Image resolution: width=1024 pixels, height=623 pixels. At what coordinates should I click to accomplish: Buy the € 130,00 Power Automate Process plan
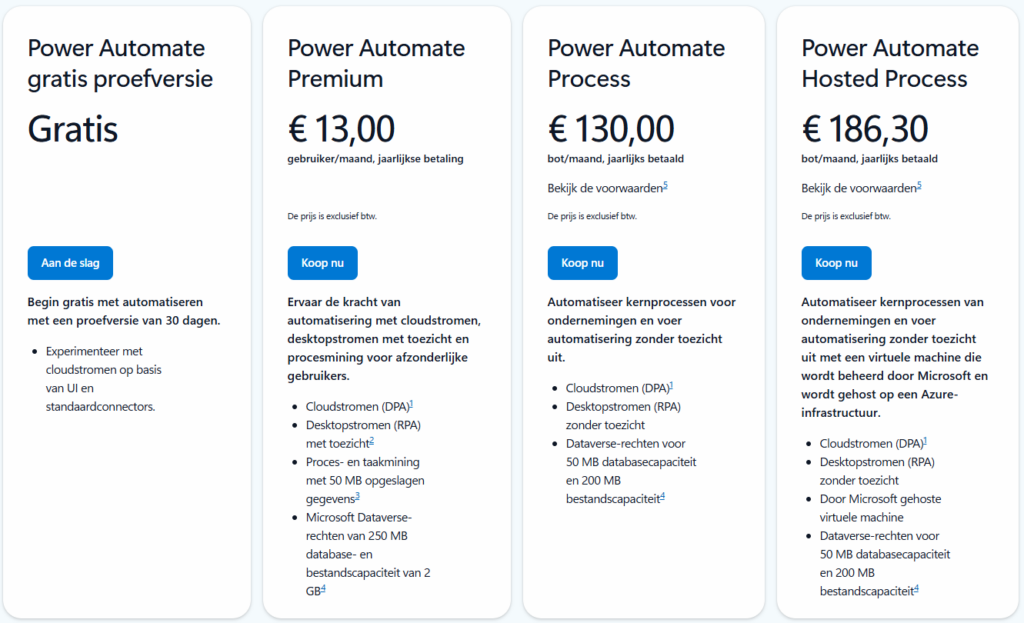[x=582, y=263]
